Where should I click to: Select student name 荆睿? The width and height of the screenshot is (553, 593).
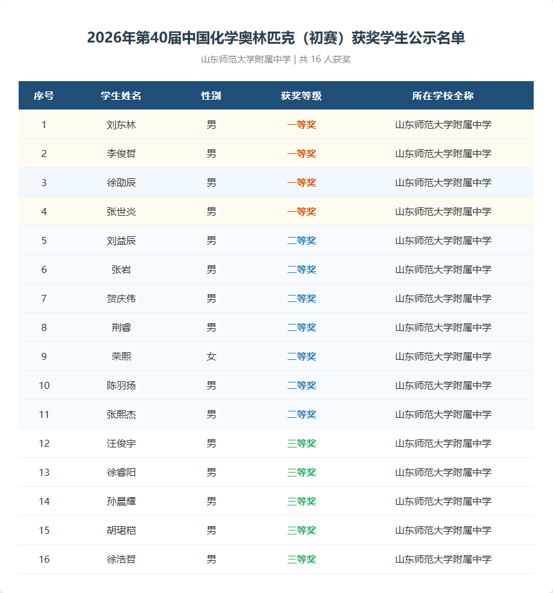click(x=121, y=328)
